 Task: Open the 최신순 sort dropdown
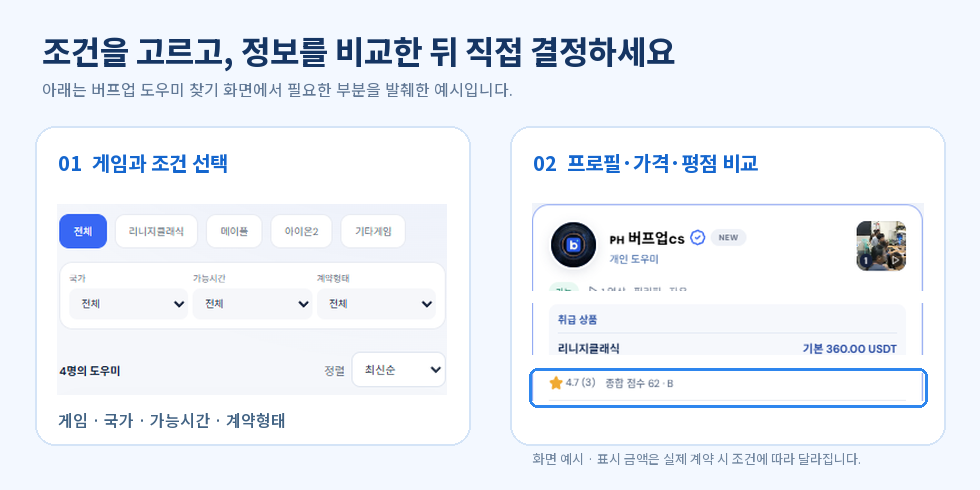(x=399, y=370)
